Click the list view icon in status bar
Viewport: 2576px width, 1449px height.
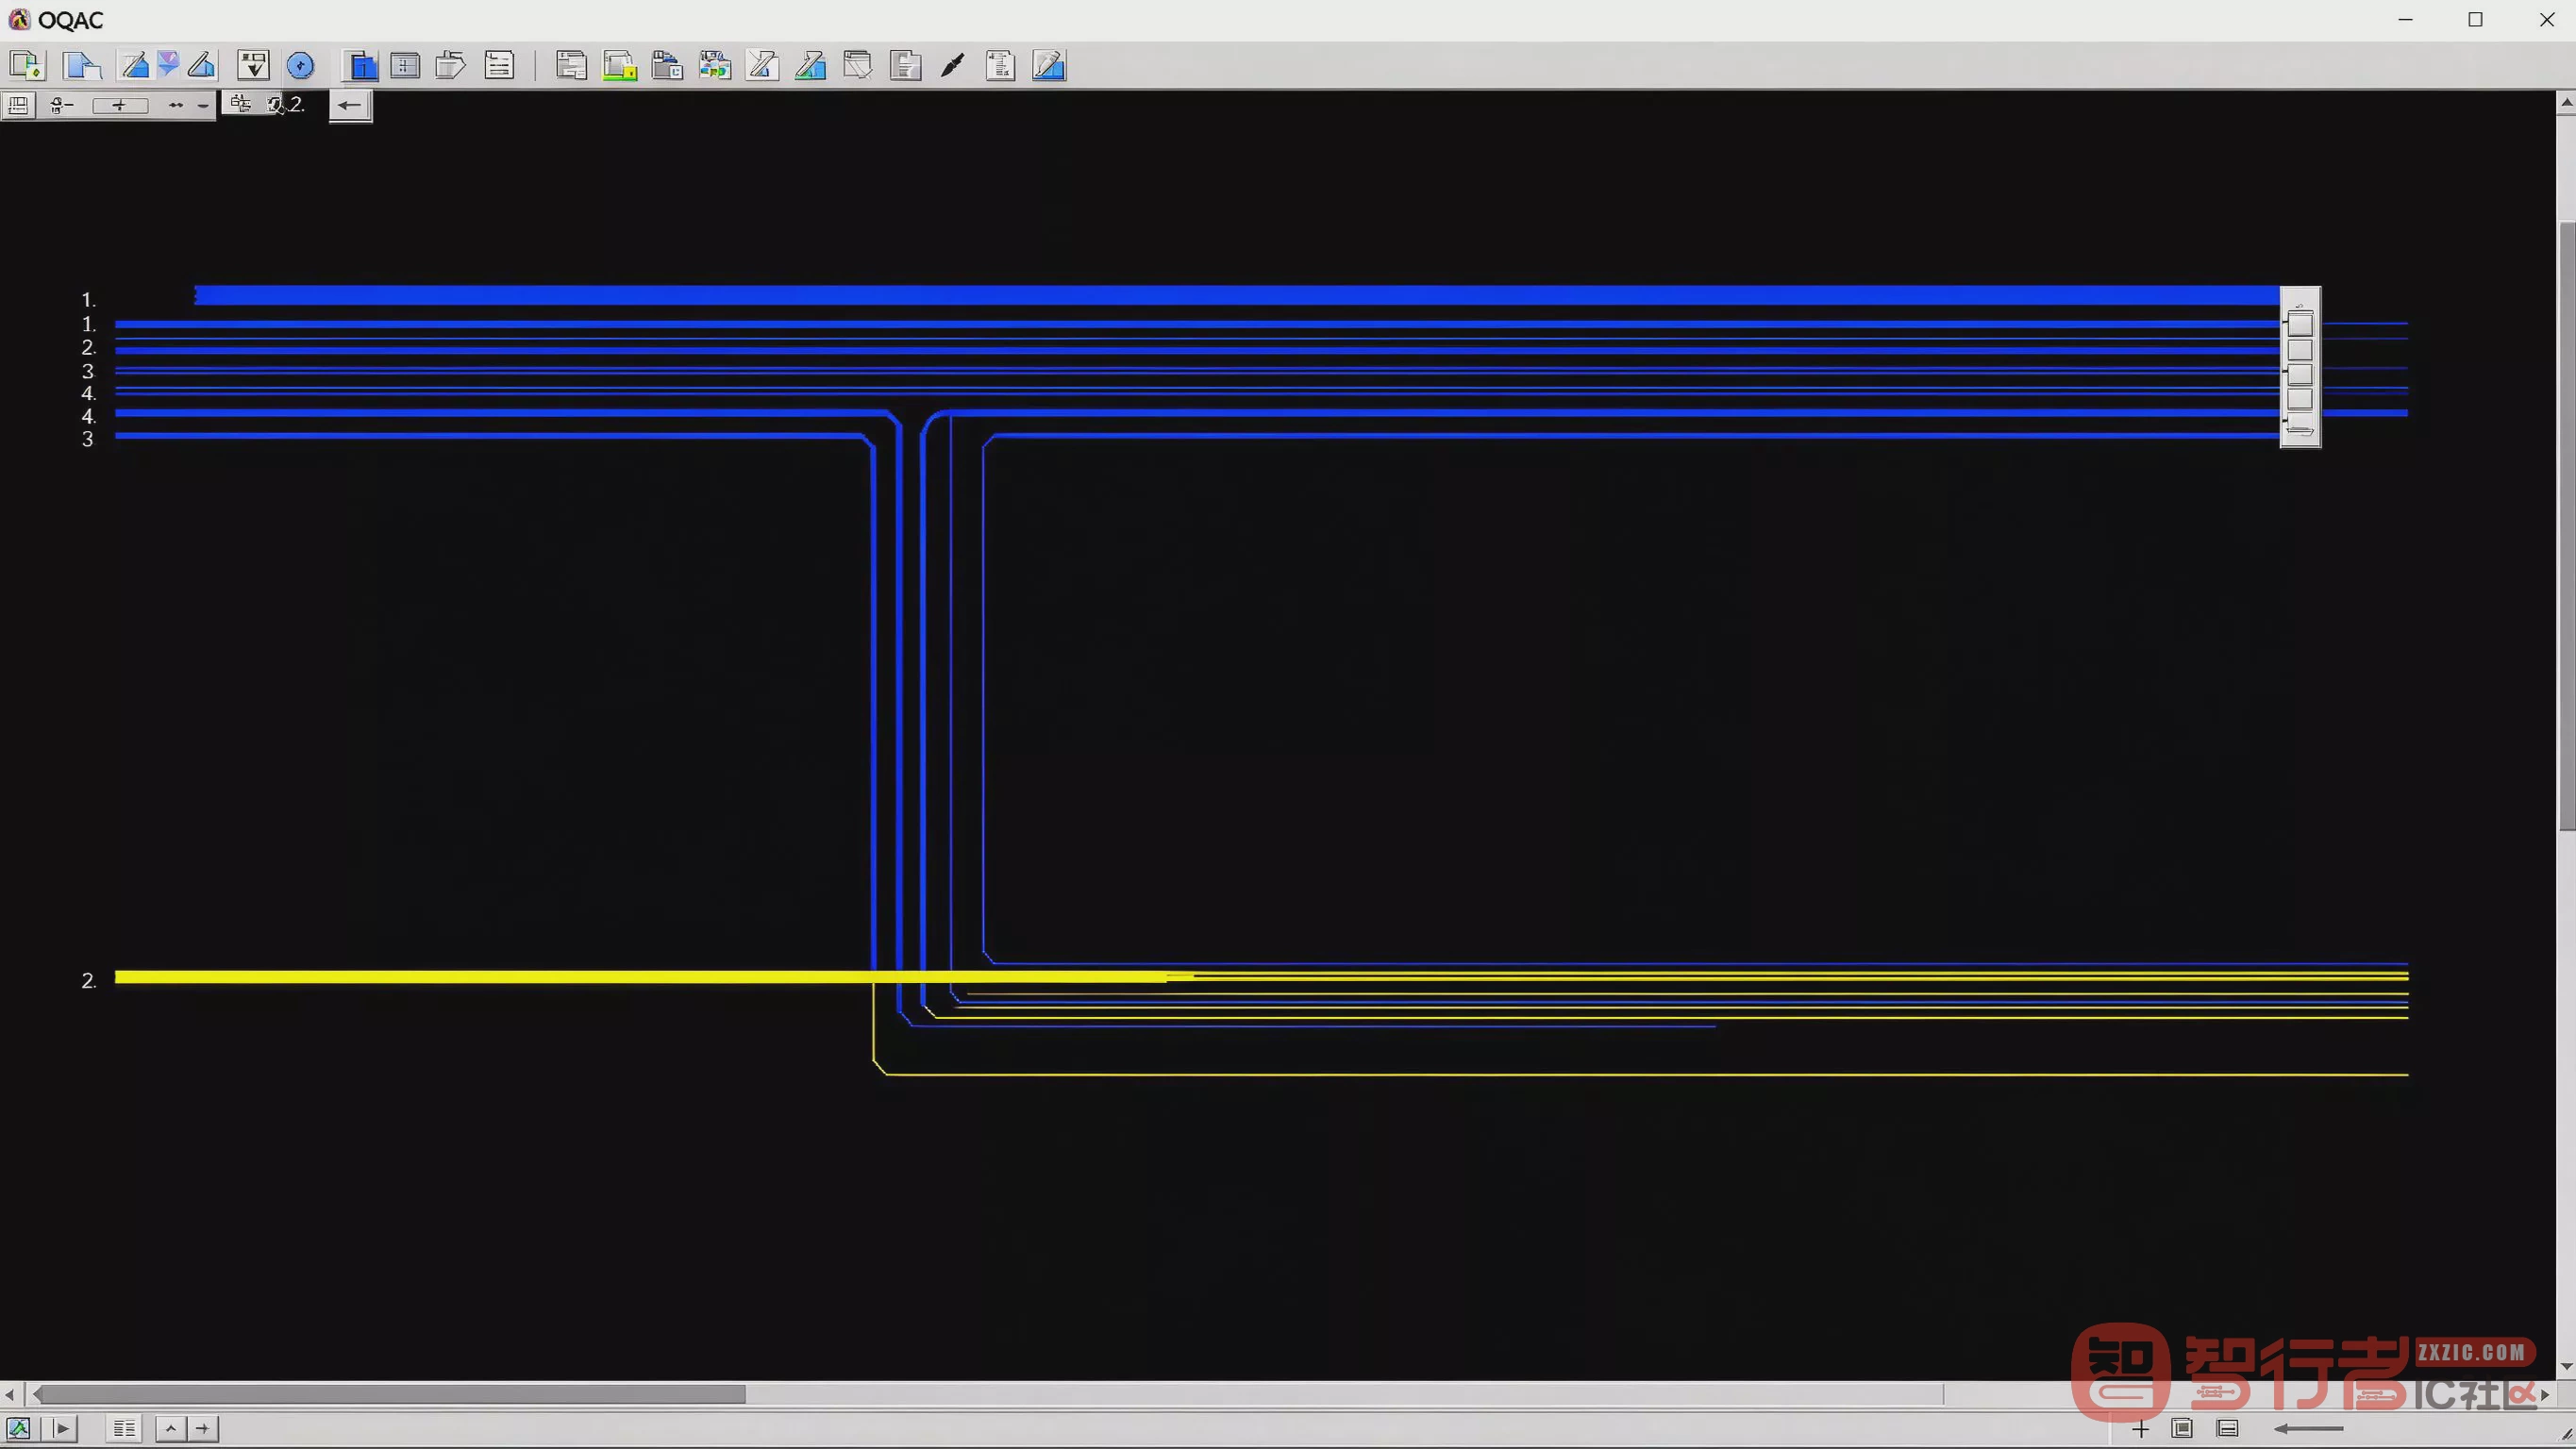(124, 1428)
